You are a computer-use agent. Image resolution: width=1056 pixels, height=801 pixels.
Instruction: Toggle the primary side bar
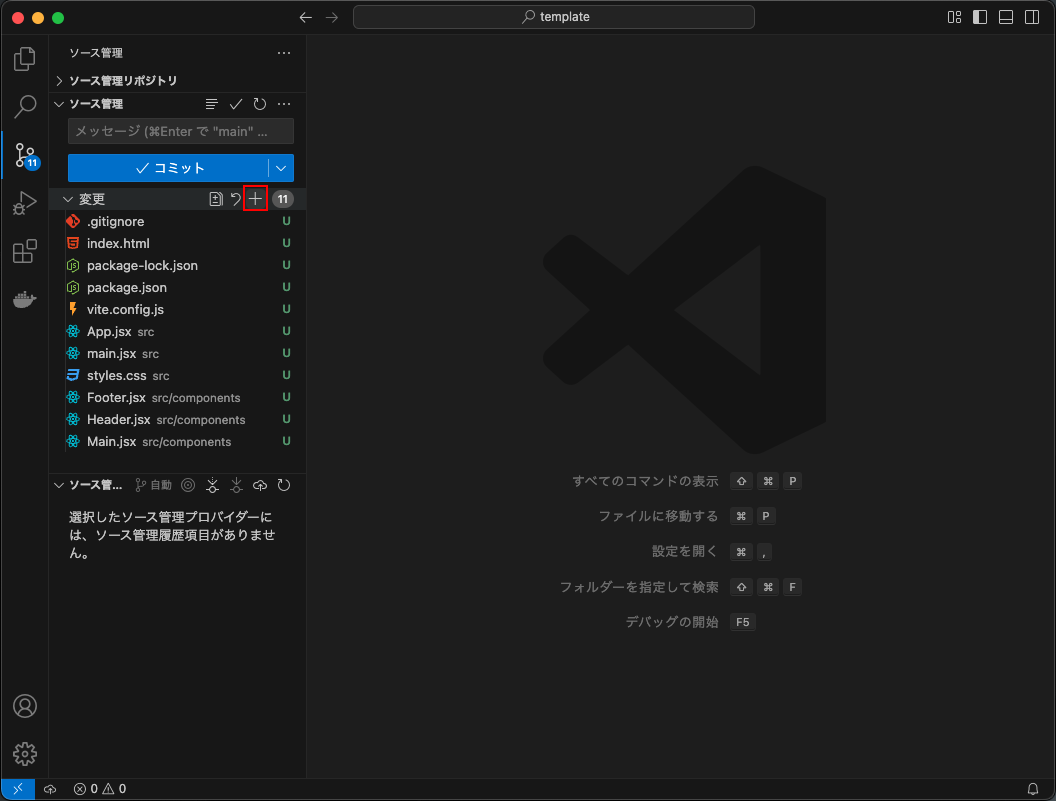980,18
